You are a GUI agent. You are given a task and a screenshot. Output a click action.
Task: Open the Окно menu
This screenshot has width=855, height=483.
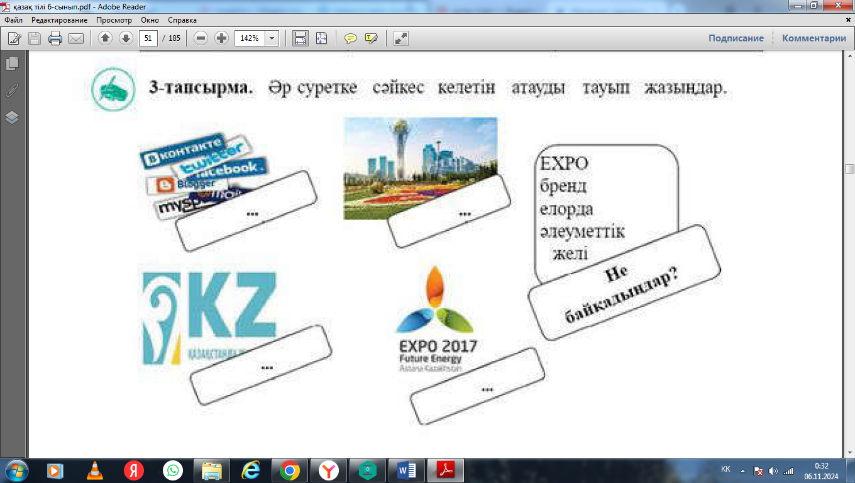pos(149,20)
